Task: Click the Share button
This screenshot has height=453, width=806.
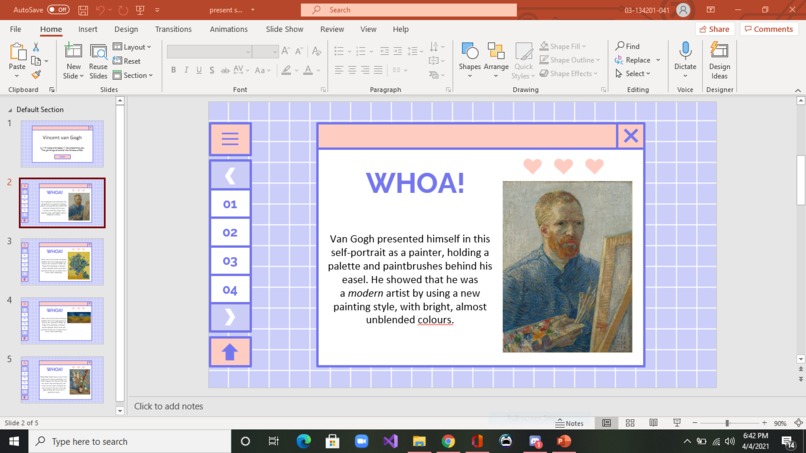Action: [715, 29]
